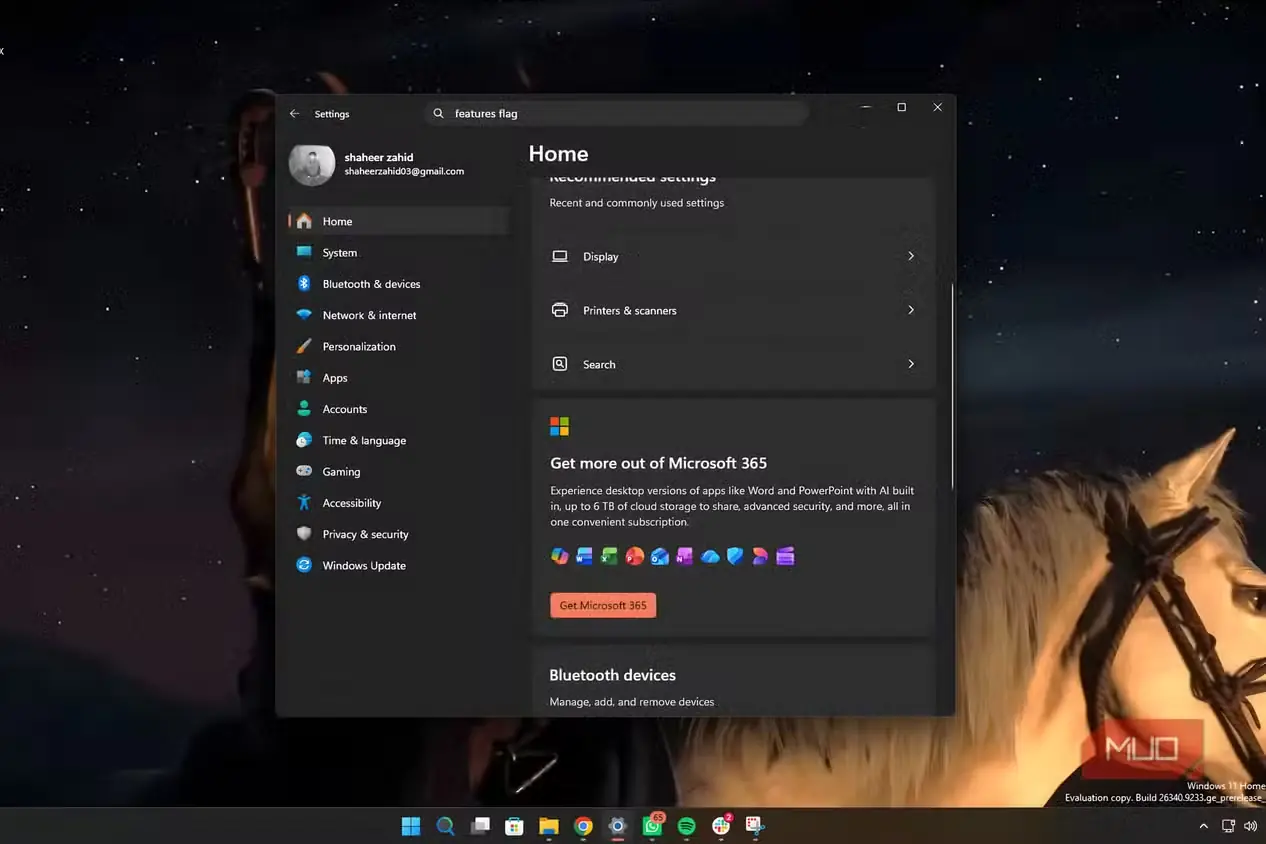Open Google Chrome from the taskbar

pos(583,826)
